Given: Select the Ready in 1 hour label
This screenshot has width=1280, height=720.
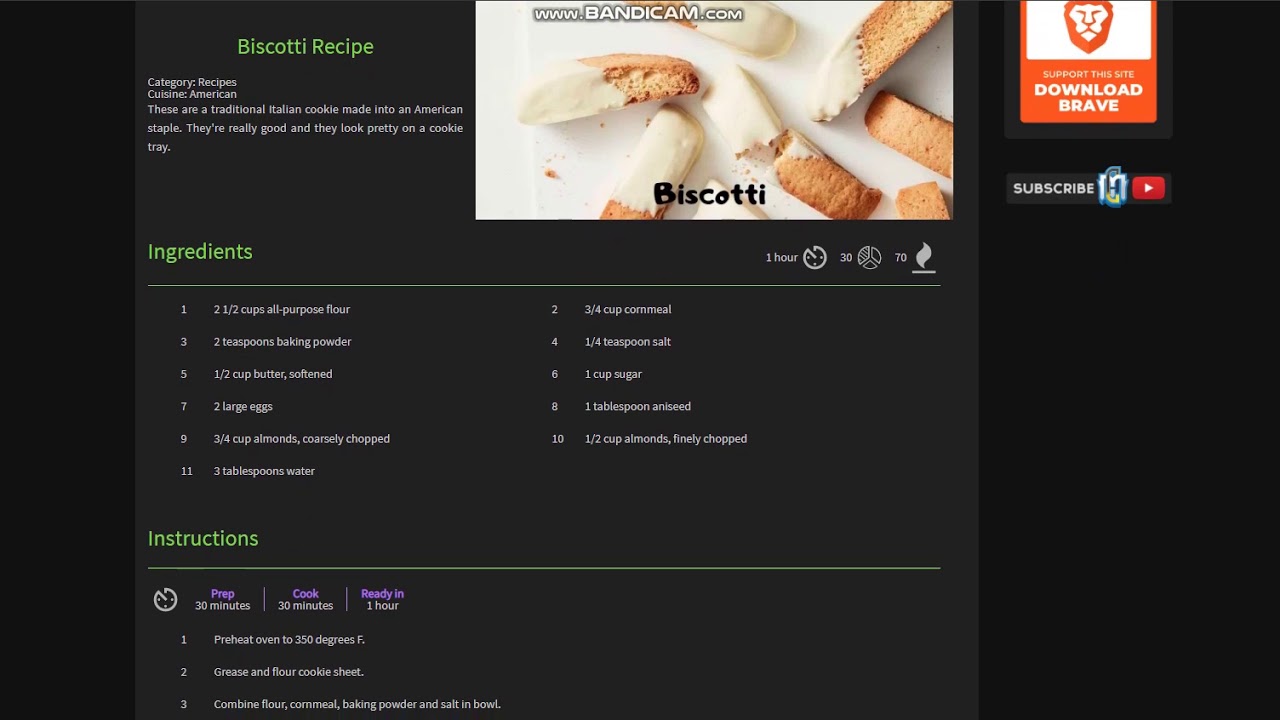Looking at the screenshot, I should click(382, 599).
